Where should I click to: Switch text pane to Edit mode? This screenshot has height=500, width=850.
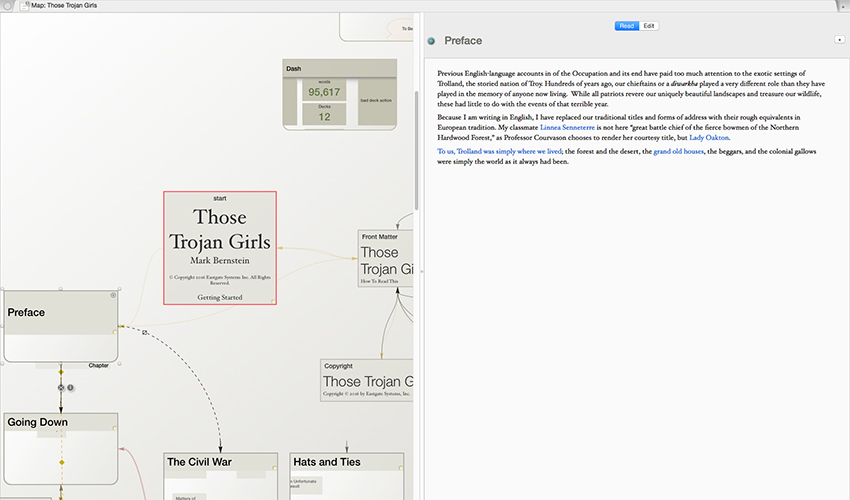tap(649, 26)
